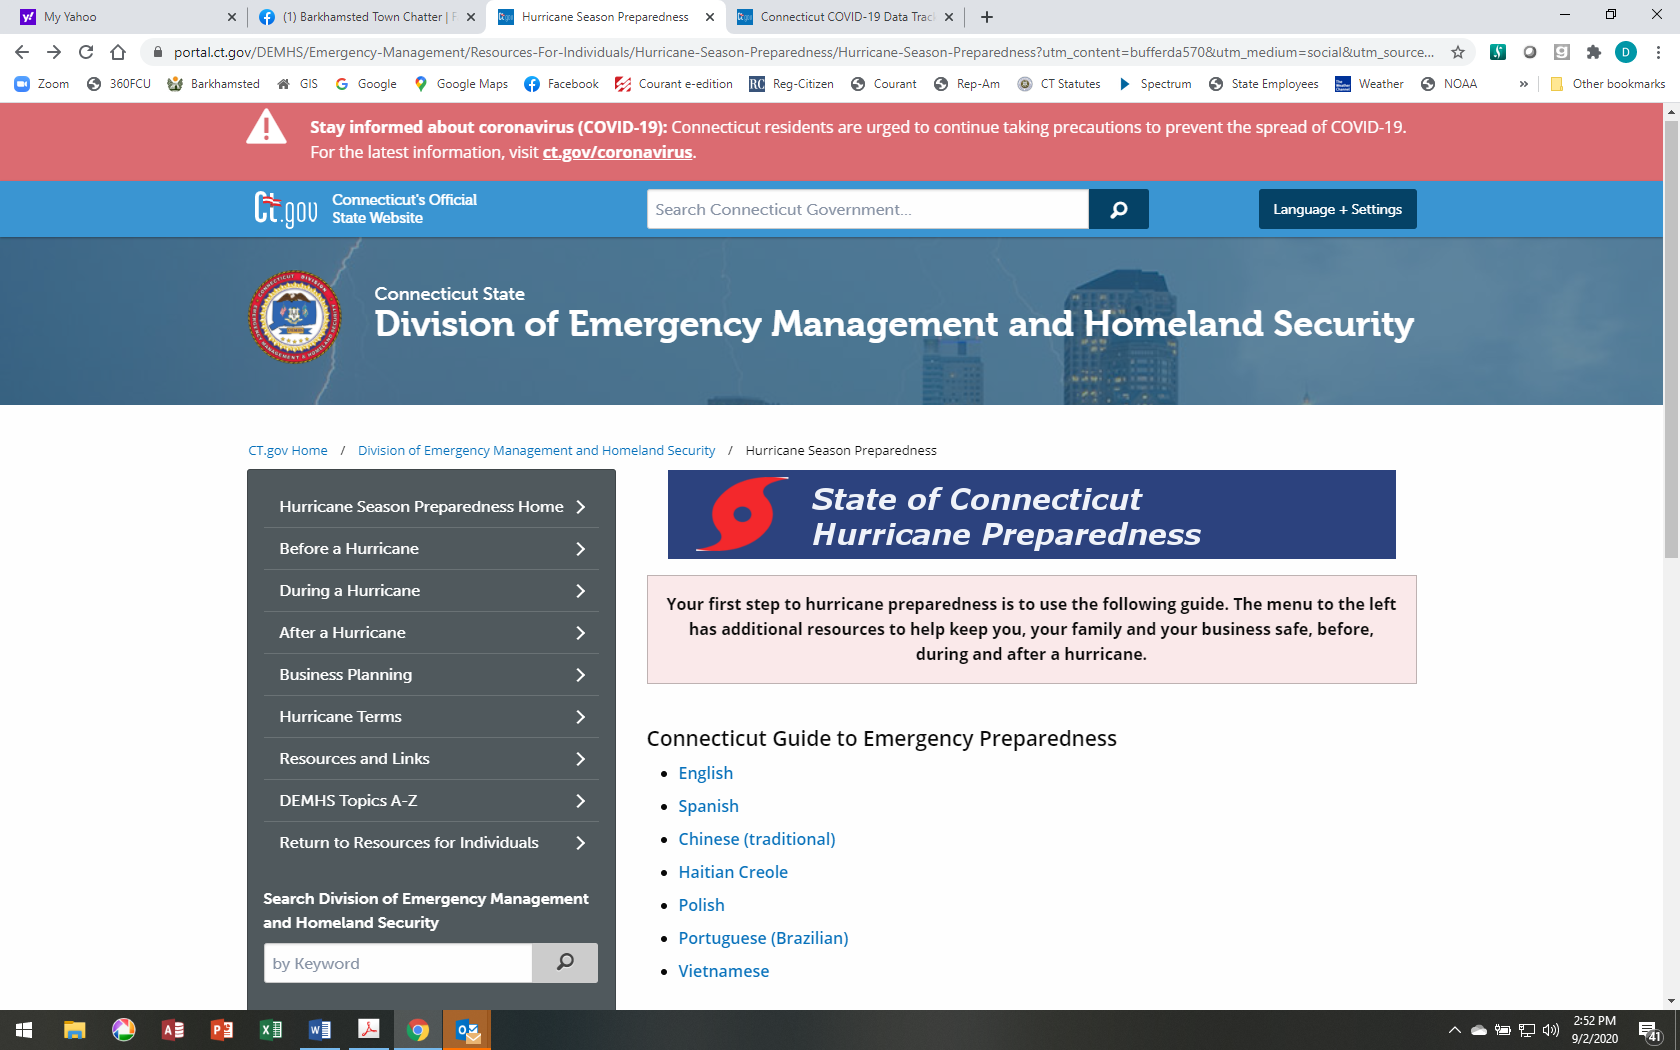Open the action center notifications icon

point(1650,1030)
